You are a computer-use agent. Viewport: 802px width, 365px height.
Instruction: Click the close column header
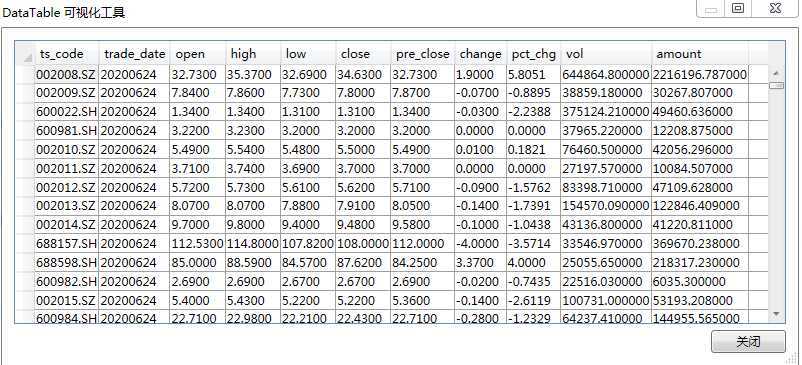[363, 54]
